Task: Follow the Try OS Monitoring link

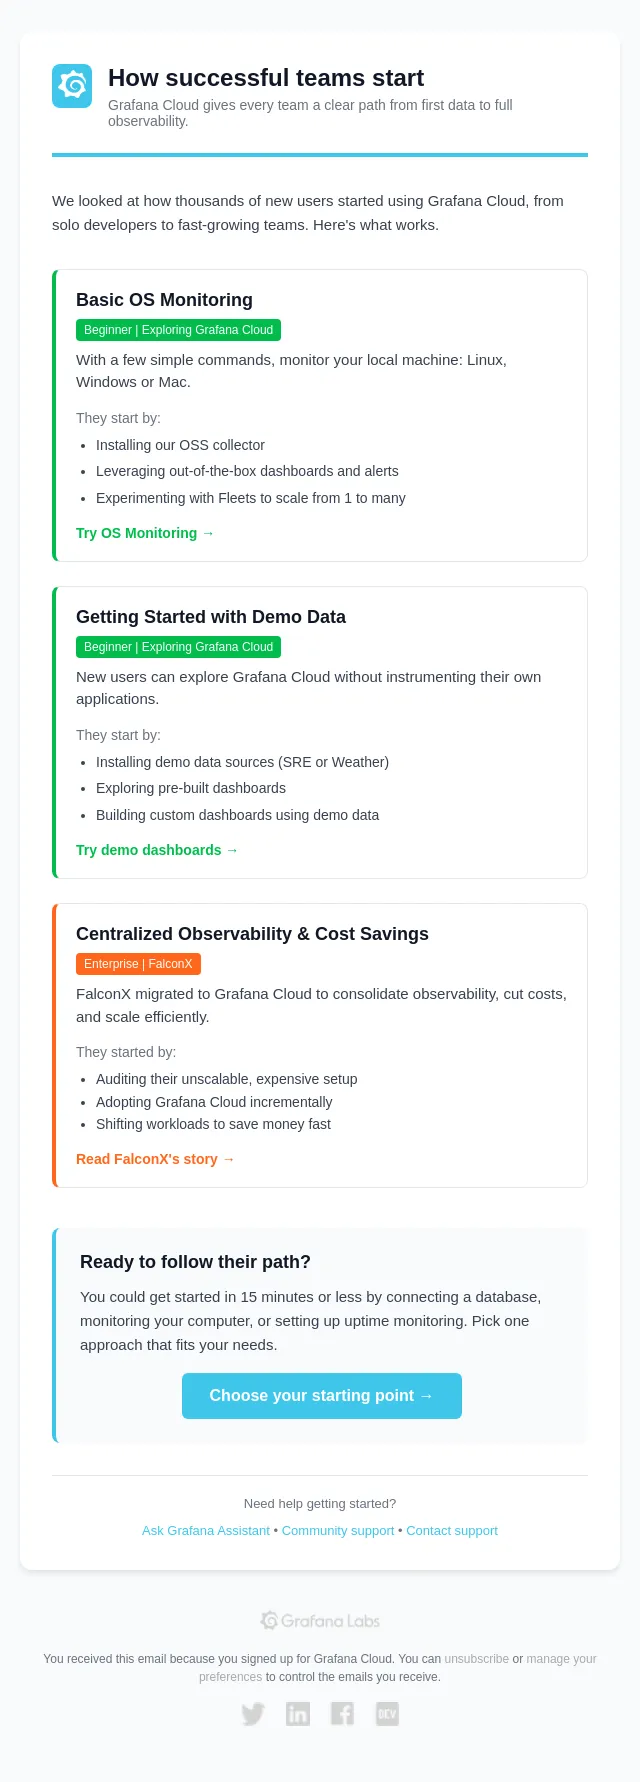Action: point(145,533)
